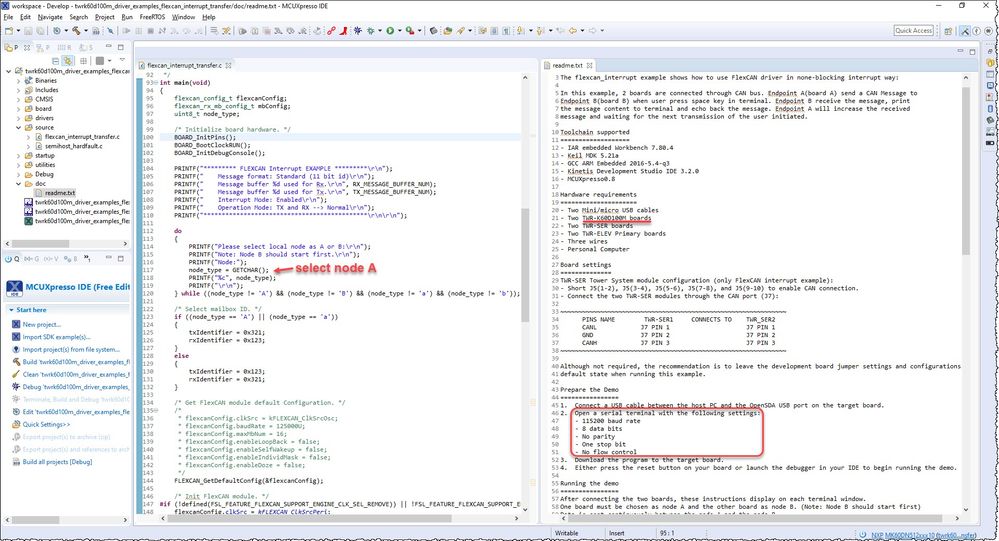
Task: Click the readme editor horizontal scrollbar
Action: point(756,518)
